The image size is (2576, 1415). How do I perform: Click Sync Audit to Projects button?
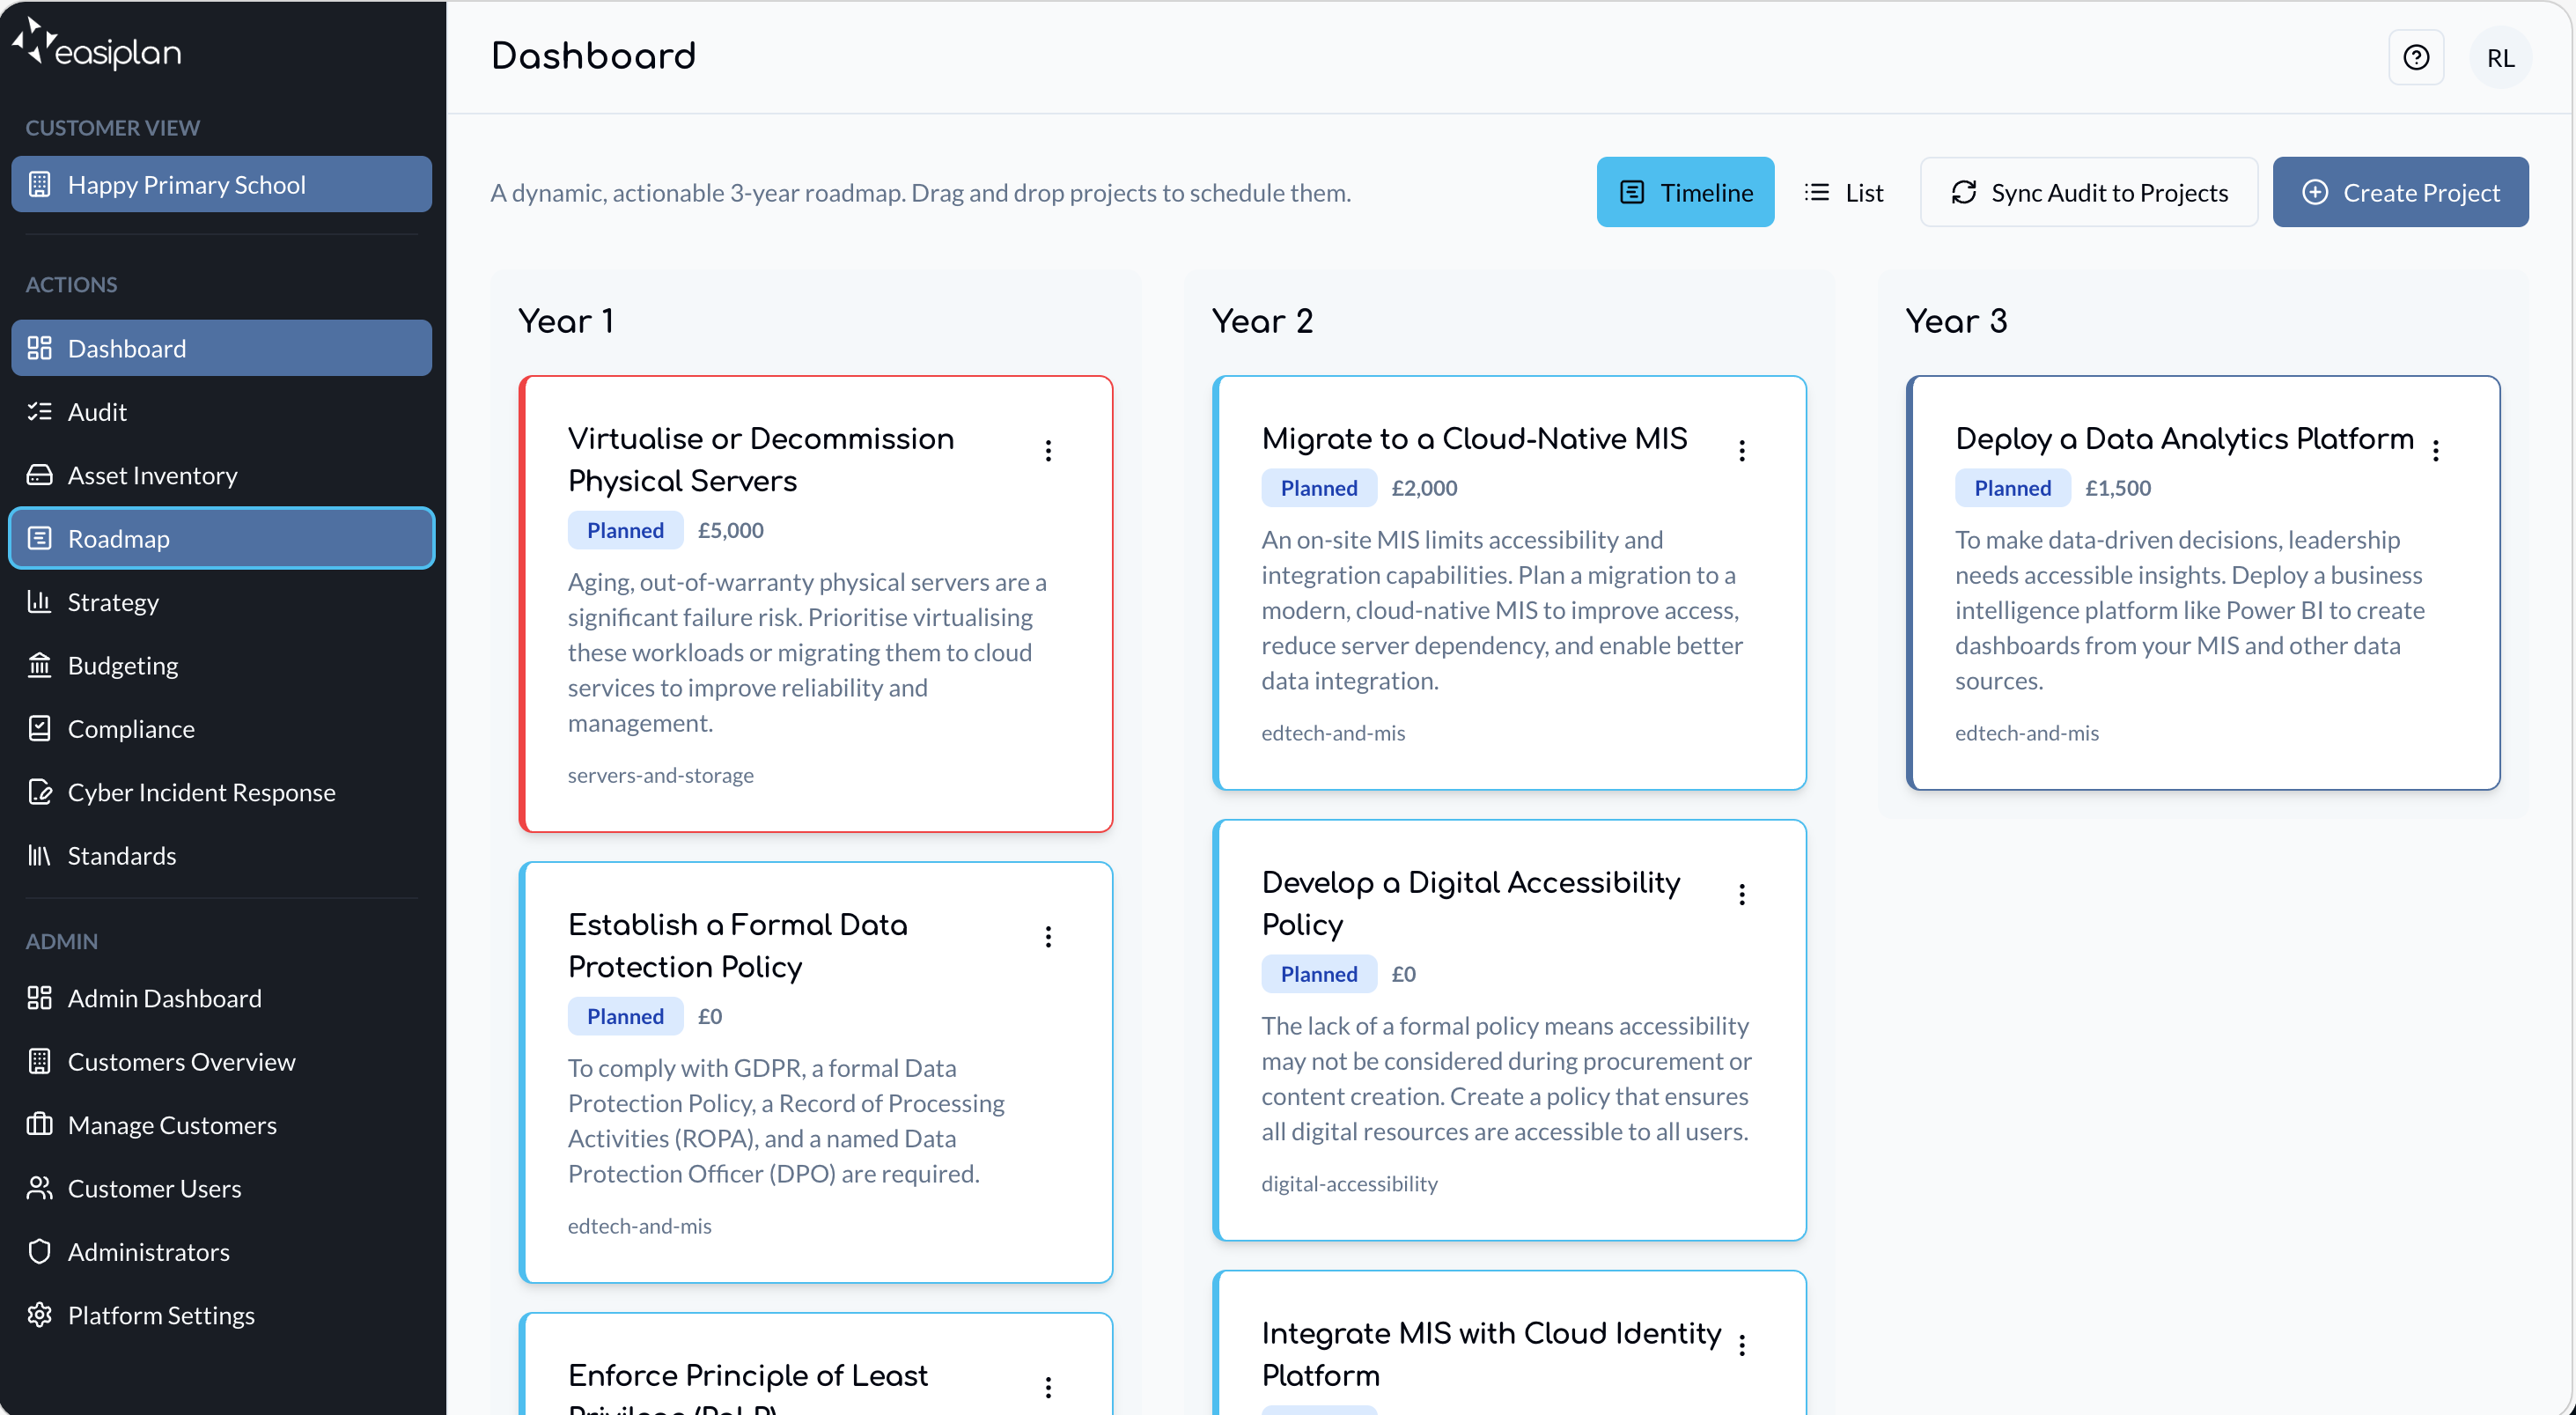[2089, 192]
